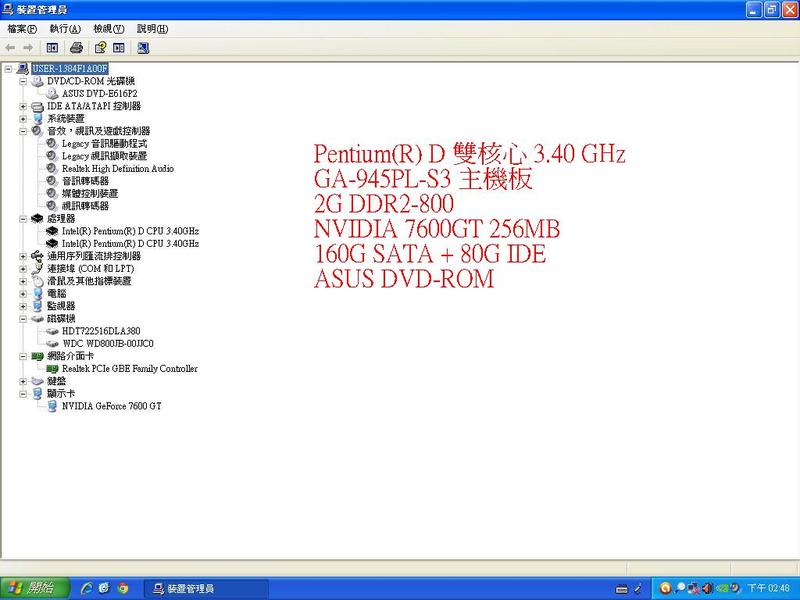800x600 pixels.
Task: Select the 音訊轉碼器 device entry
Action: pos(85,181)
